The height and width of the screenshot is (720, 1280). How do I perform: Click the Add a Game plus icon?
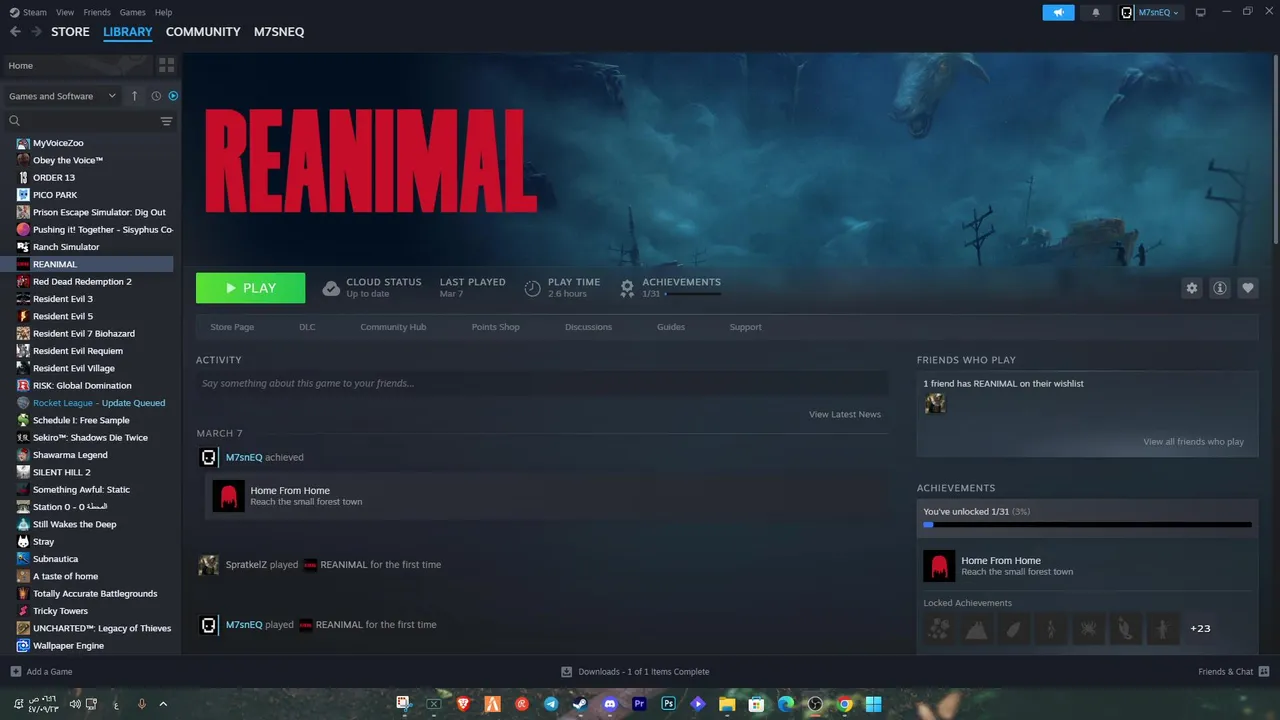tap(15, 671)
